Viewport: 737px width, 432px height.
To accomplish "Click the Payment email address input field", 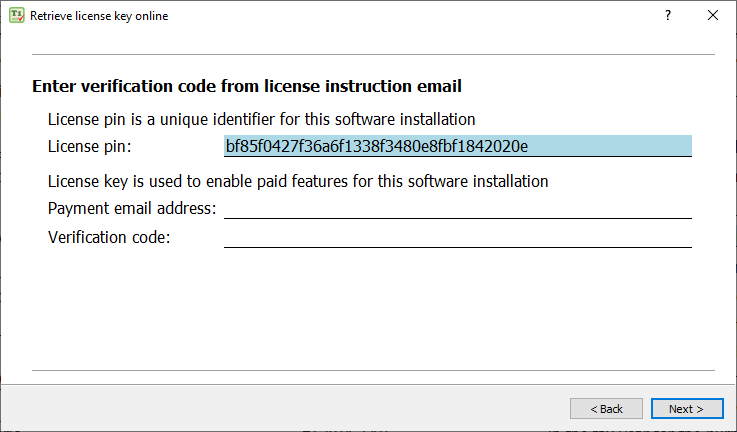I will pyautogui.click(x=458, y=208).
